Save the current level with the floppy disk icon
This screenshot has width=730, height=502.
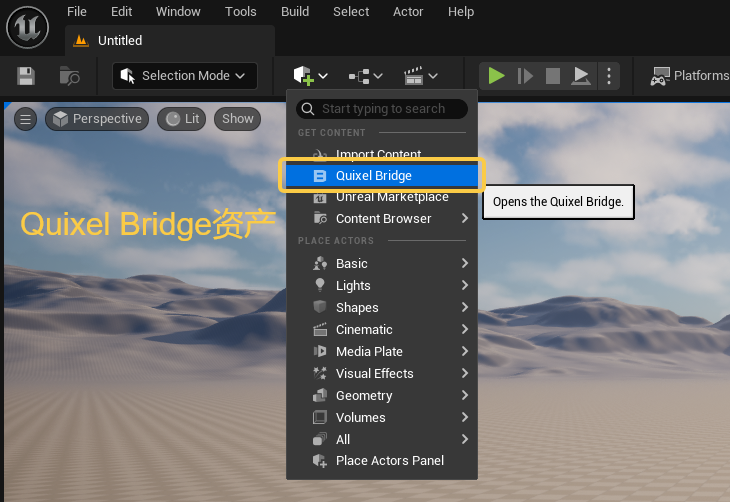coord(26,76)
